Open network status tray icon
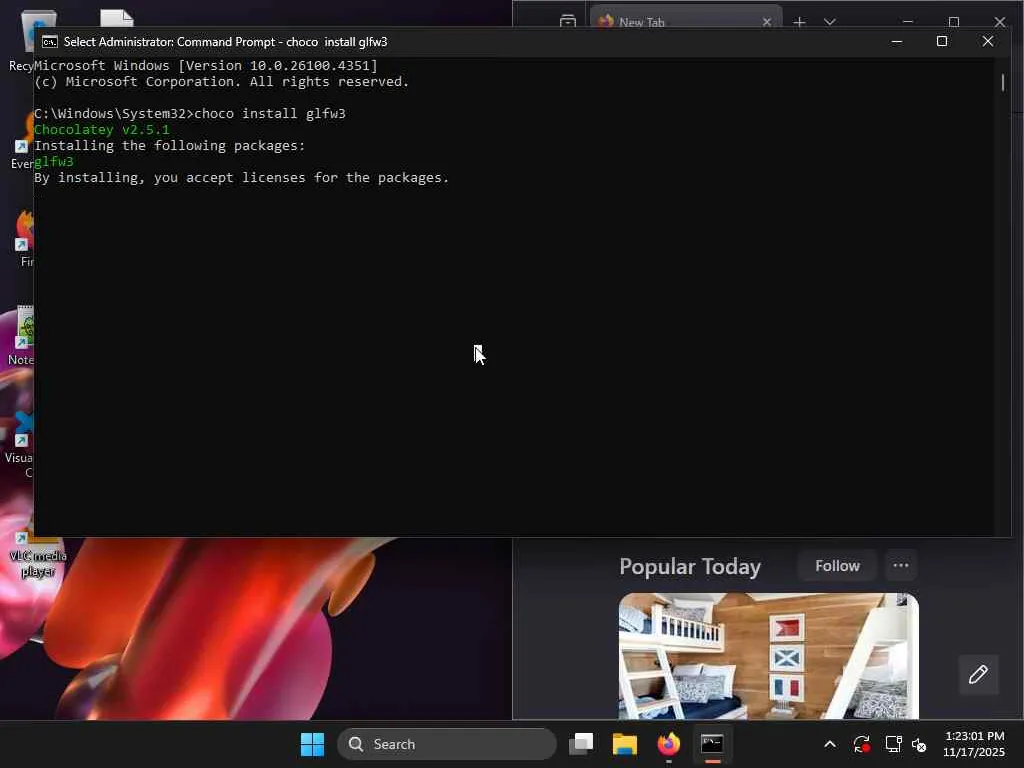1024x768 pixels. [x=893, y=744]
